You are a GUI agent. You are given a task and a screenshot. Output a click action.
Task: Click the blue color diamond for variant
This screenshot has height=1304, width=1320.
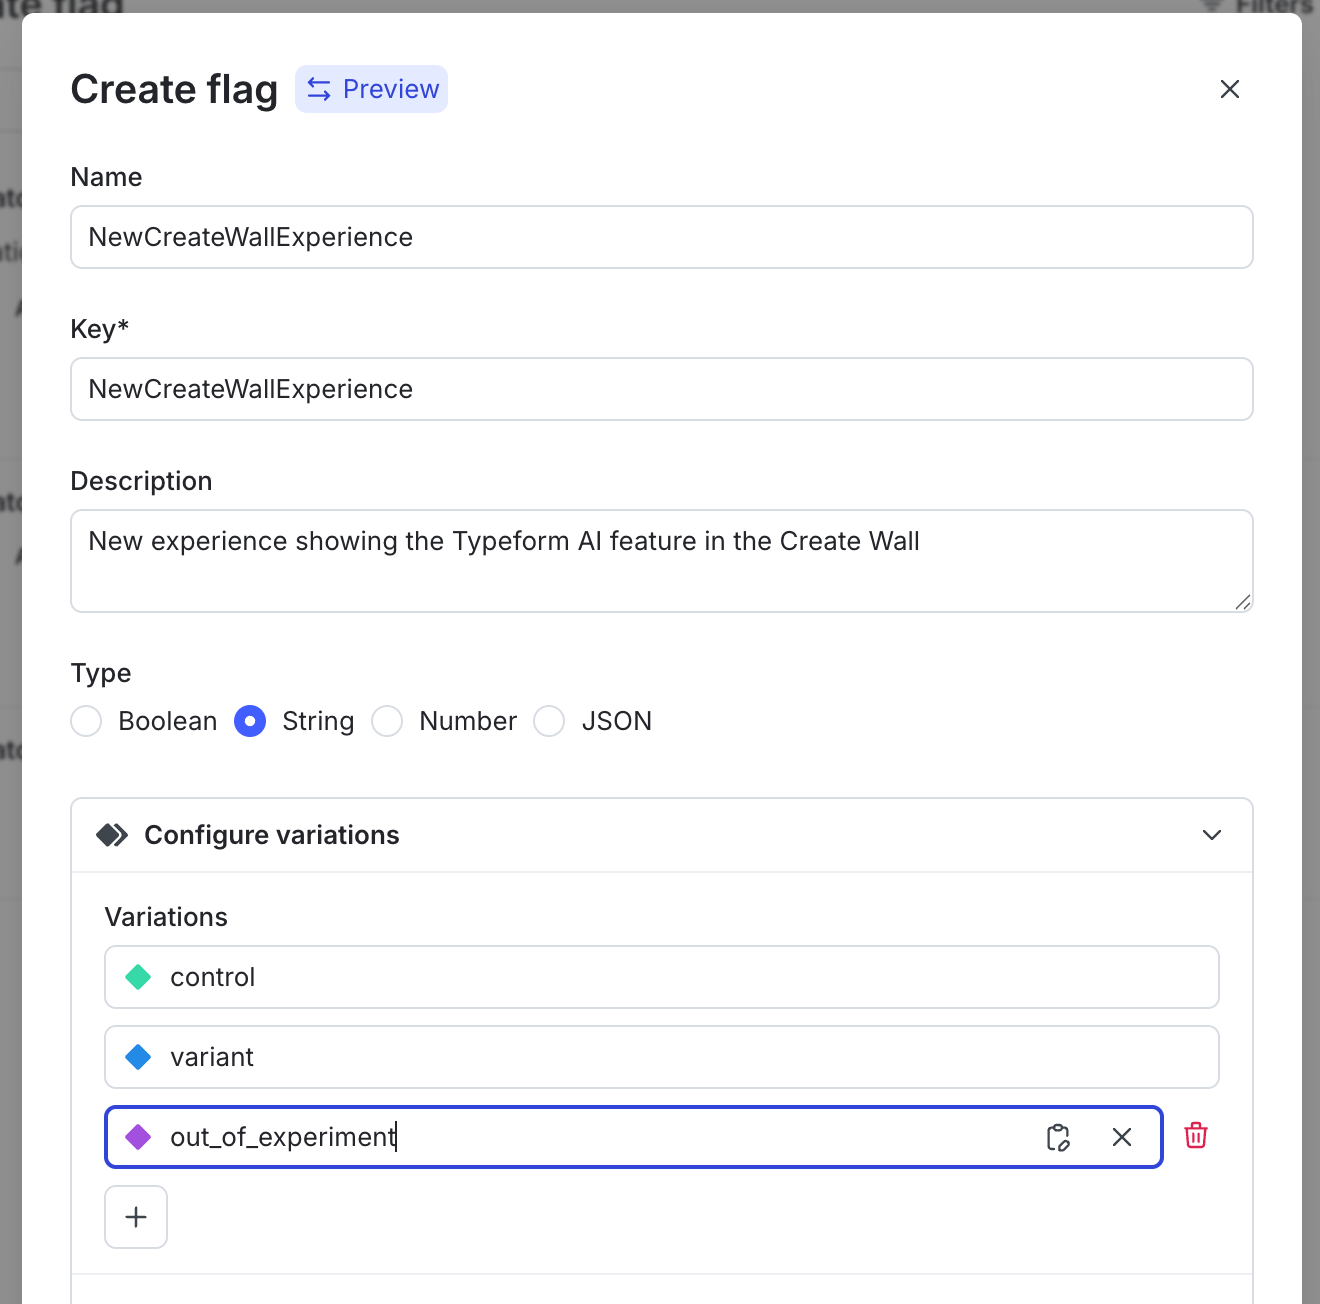pyautogui.click(x=138, y=1057)
